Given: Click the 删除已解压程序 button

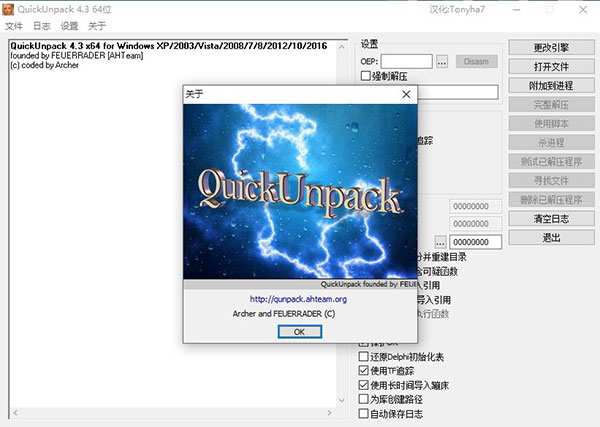Looking at the screenshot, I should coord(551,200).
